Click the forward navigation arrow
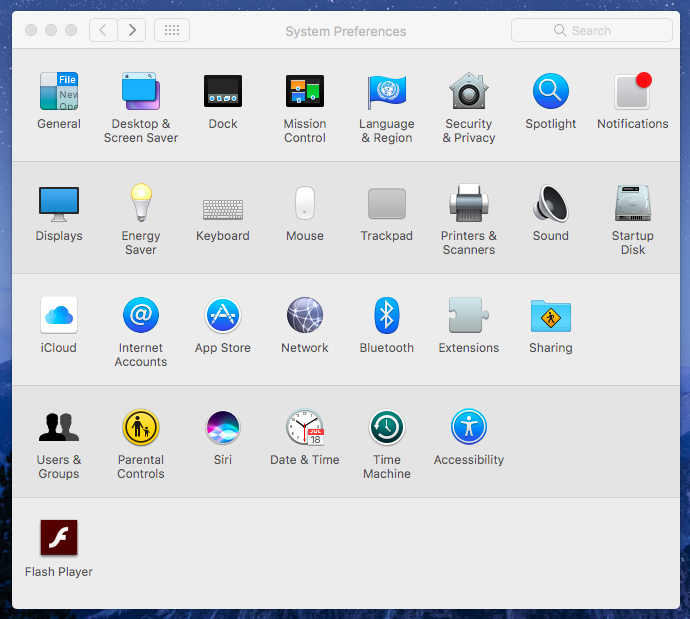 [x=132, y=30]
